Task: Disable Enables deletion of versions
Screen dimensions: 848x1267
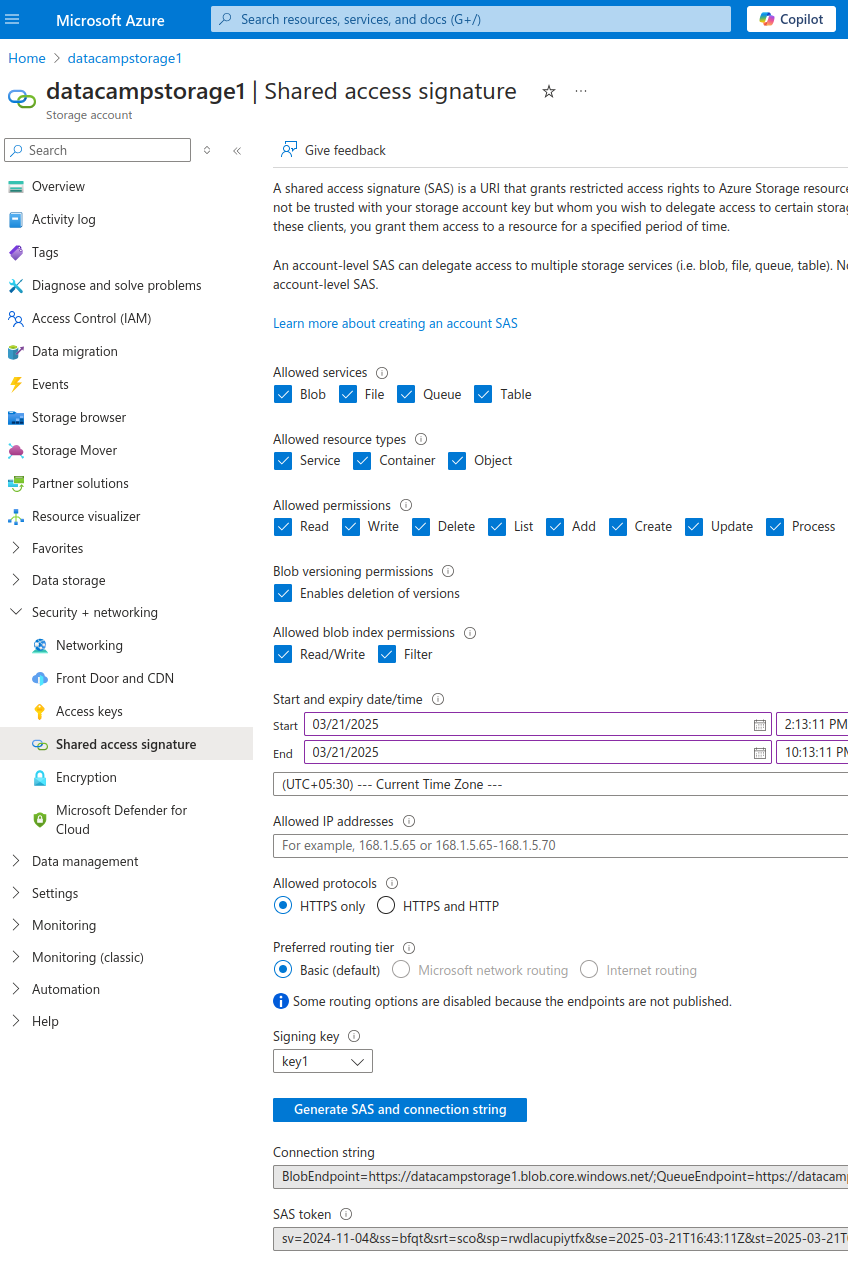Action: [283, 593]
